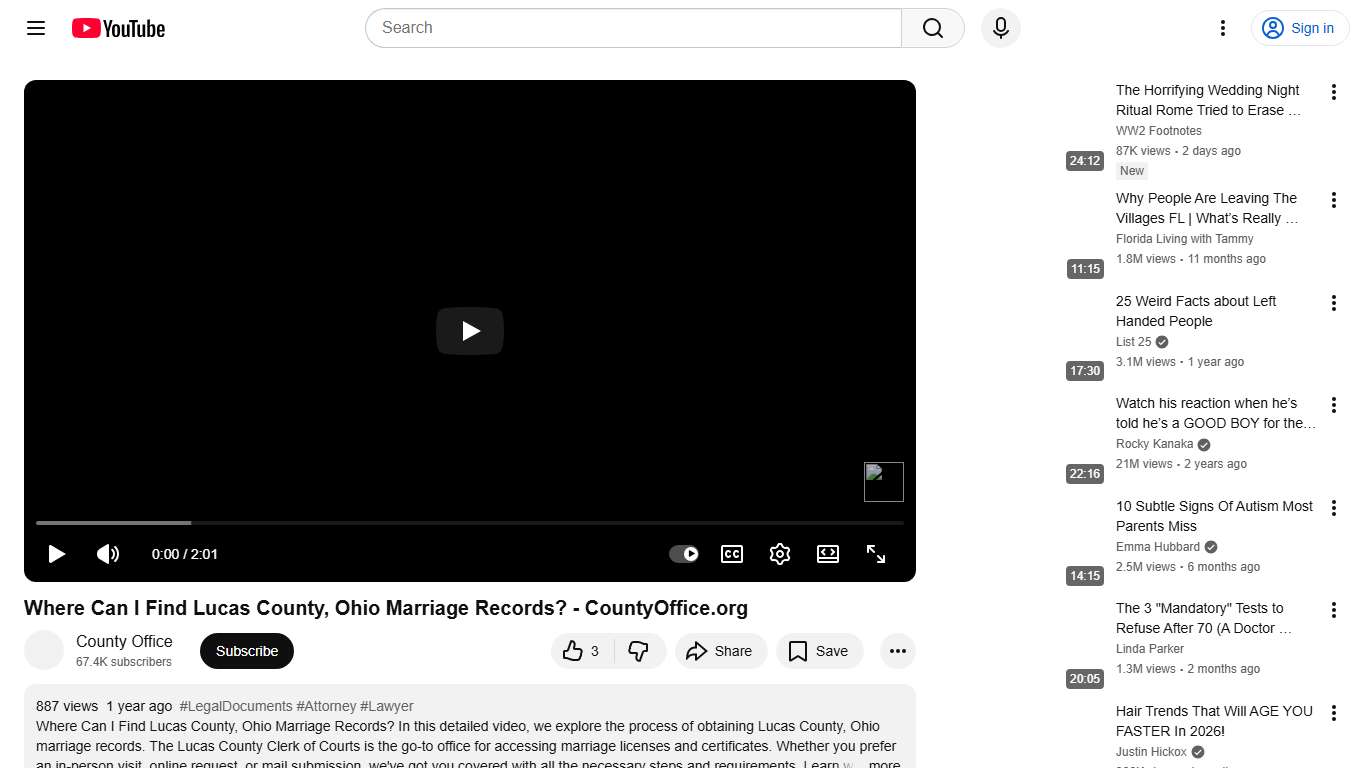Screen dimensions: 1366x768
Task: Click the YouTube logo
Action: [118, 28]
